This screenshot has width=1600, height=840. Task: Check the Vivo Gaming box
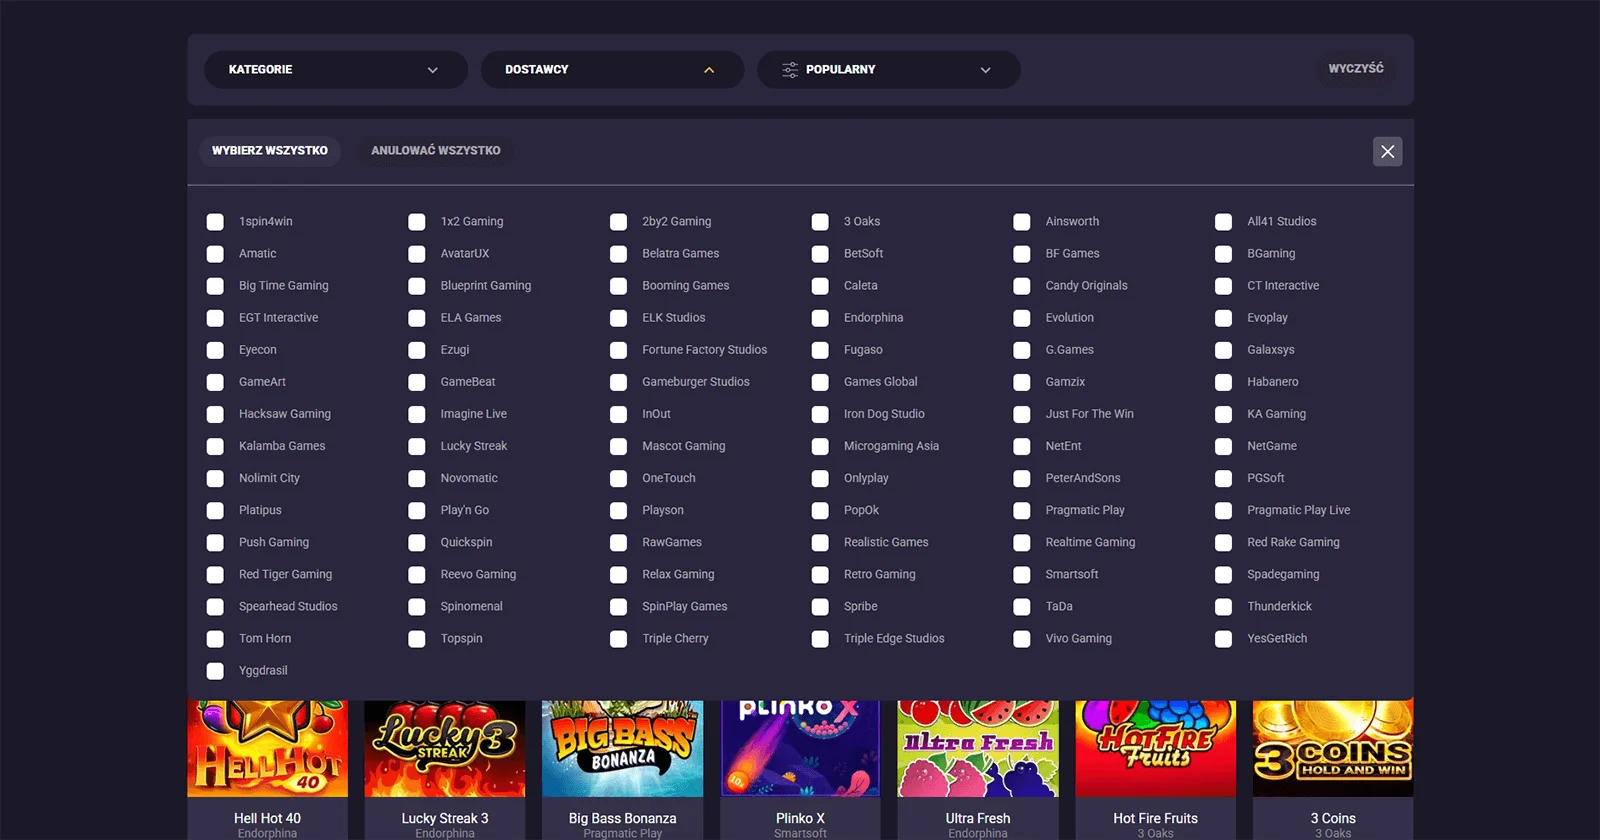pyautogui.click(x=1022, y=639)
